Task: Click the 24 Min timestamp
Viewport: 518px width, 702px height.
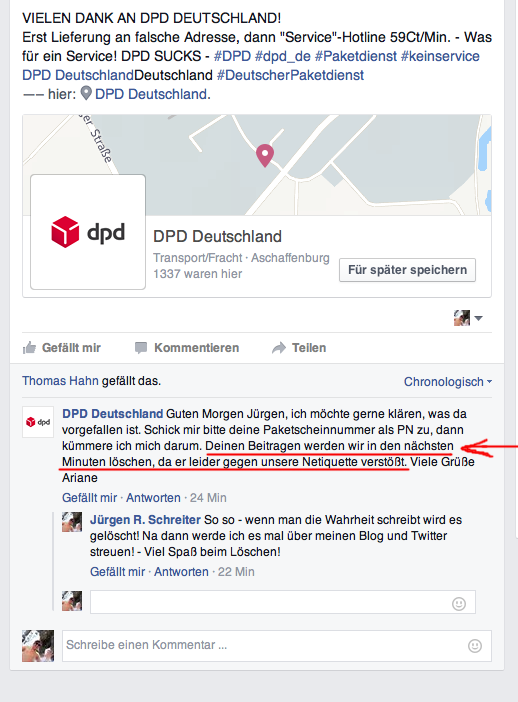Action: [208, 498]
